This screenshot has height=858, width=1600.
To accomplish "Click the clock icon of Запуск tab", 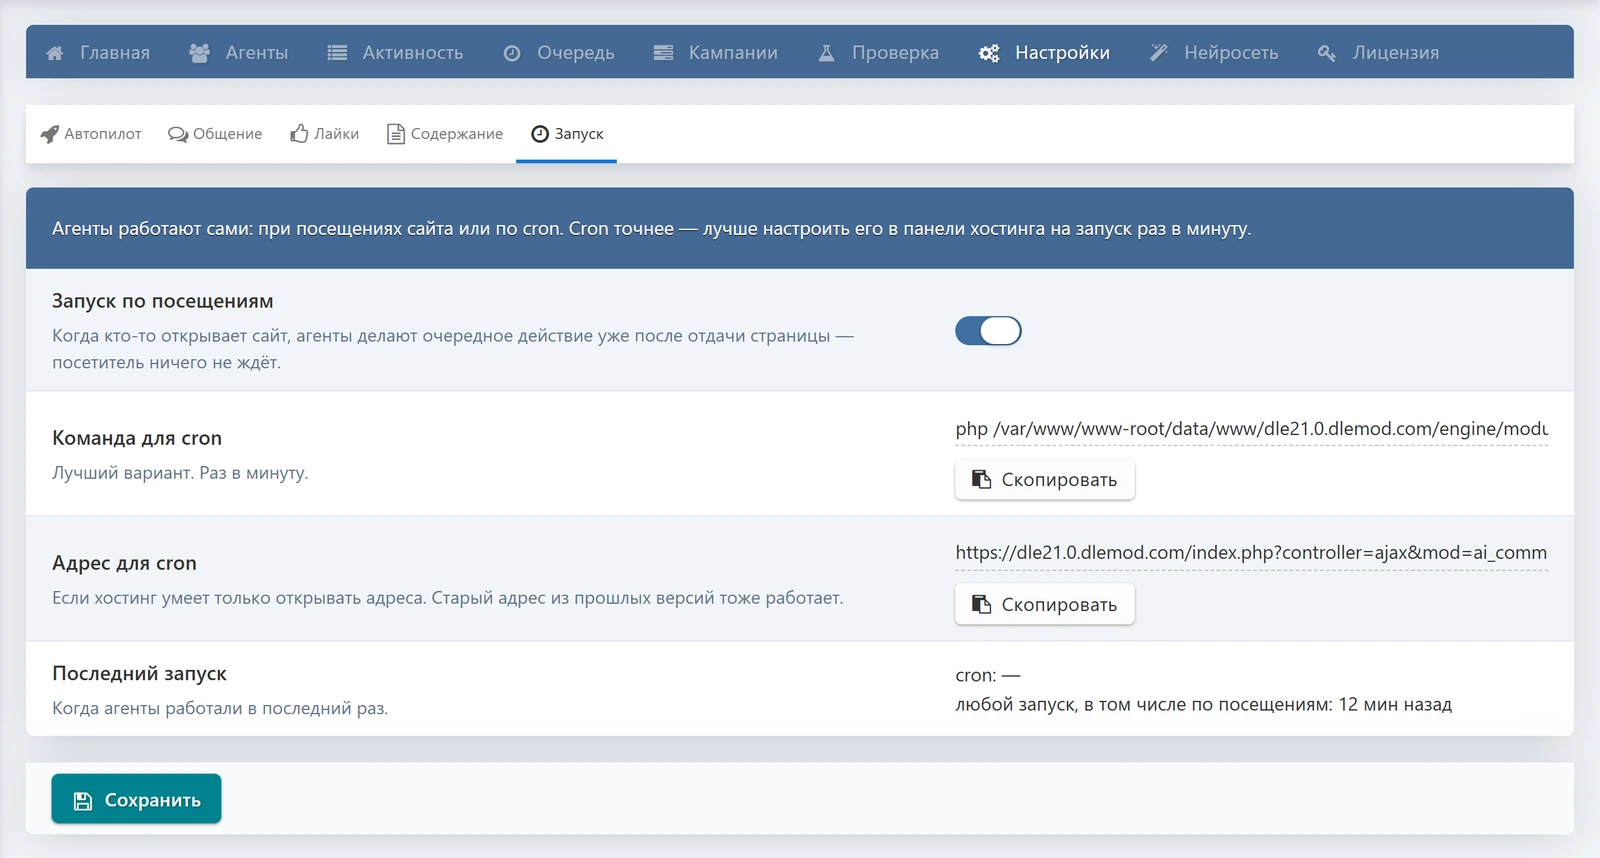I will click(x=540, y=134).
